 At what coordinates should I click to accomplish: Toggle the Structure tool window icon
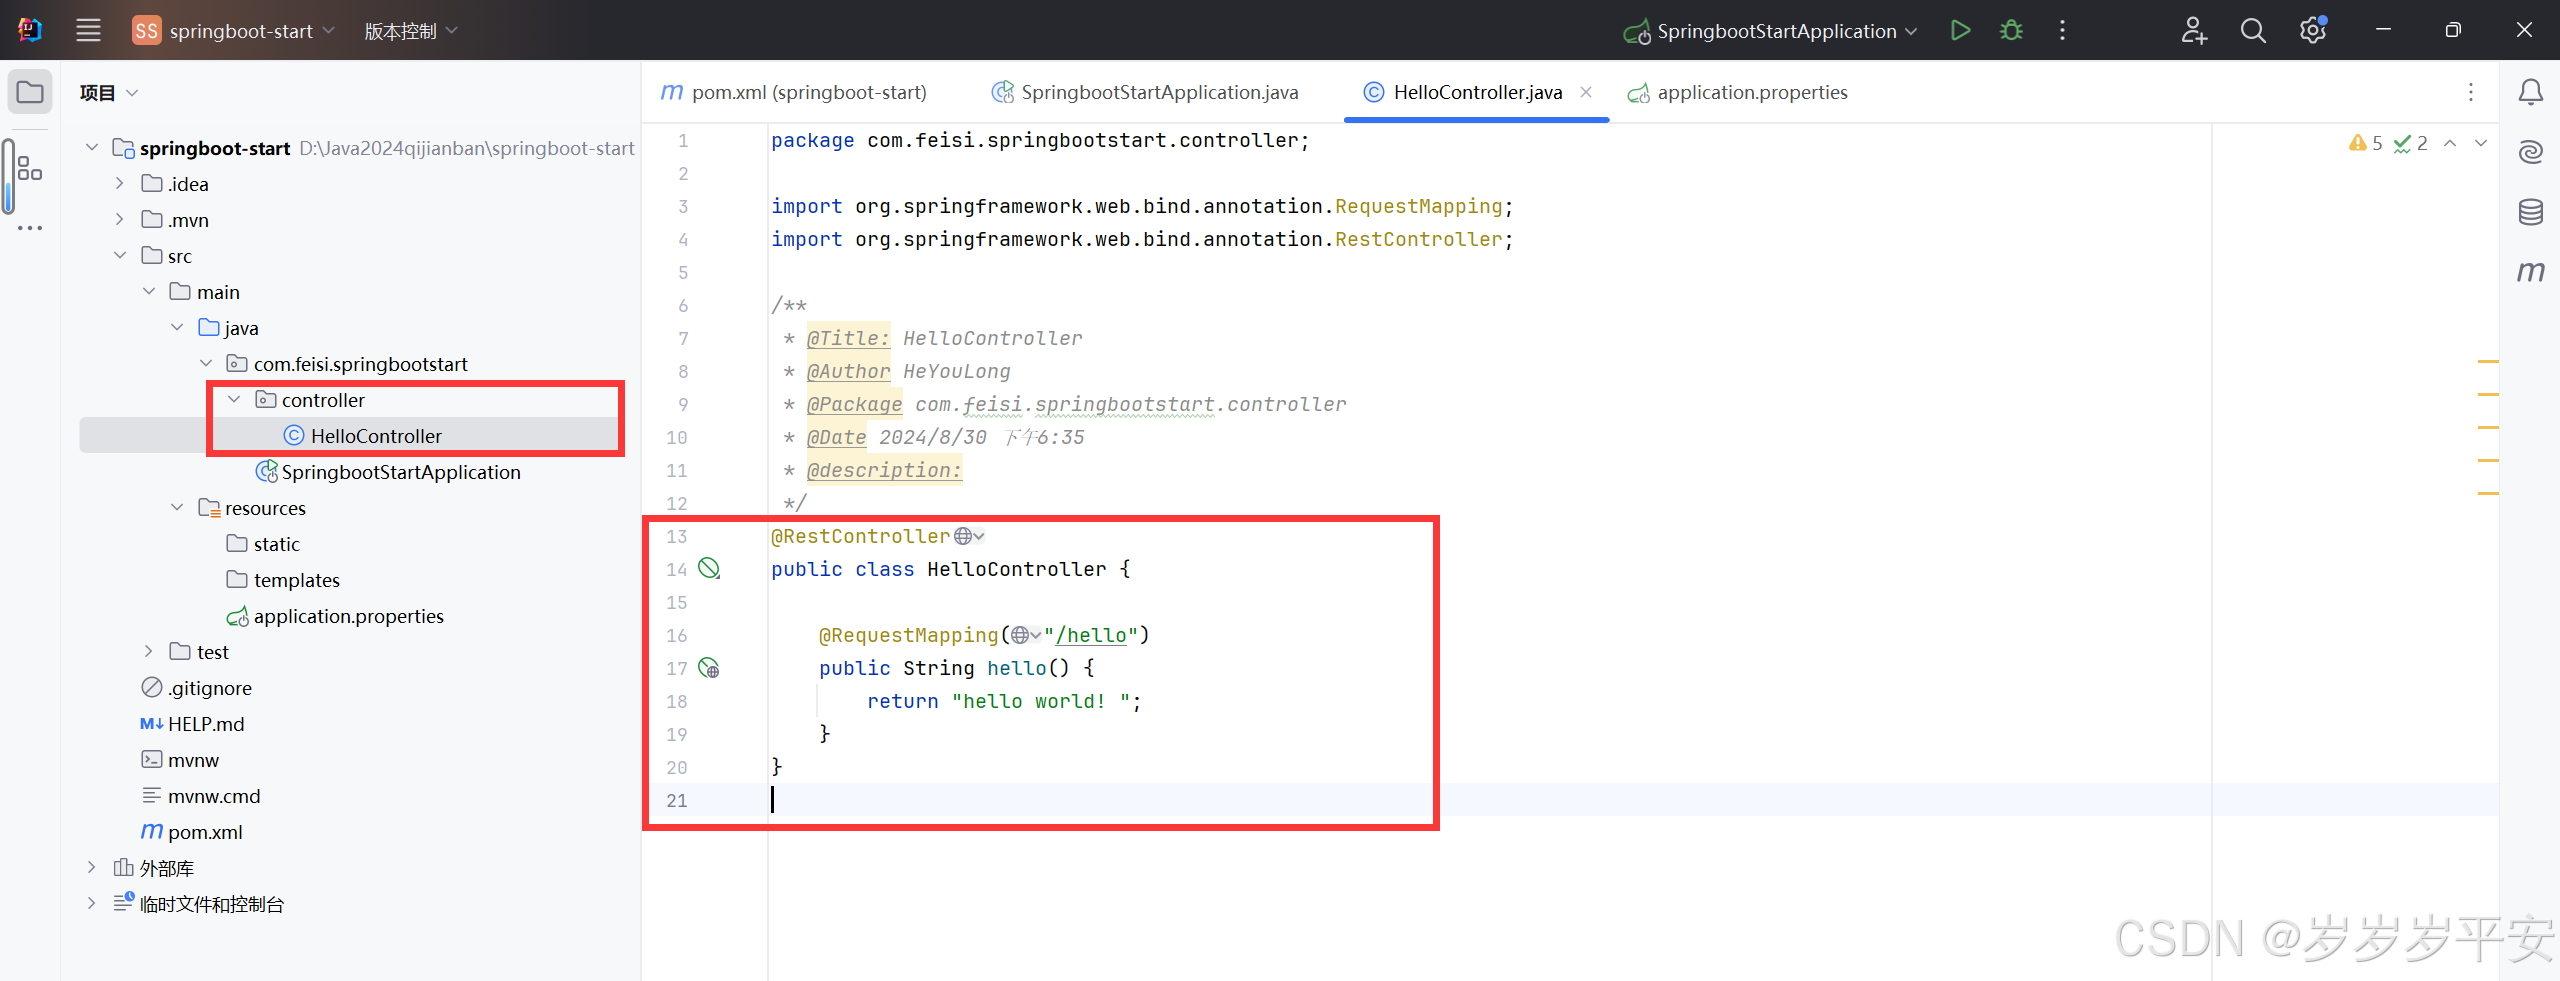click(x=30, y=168)
